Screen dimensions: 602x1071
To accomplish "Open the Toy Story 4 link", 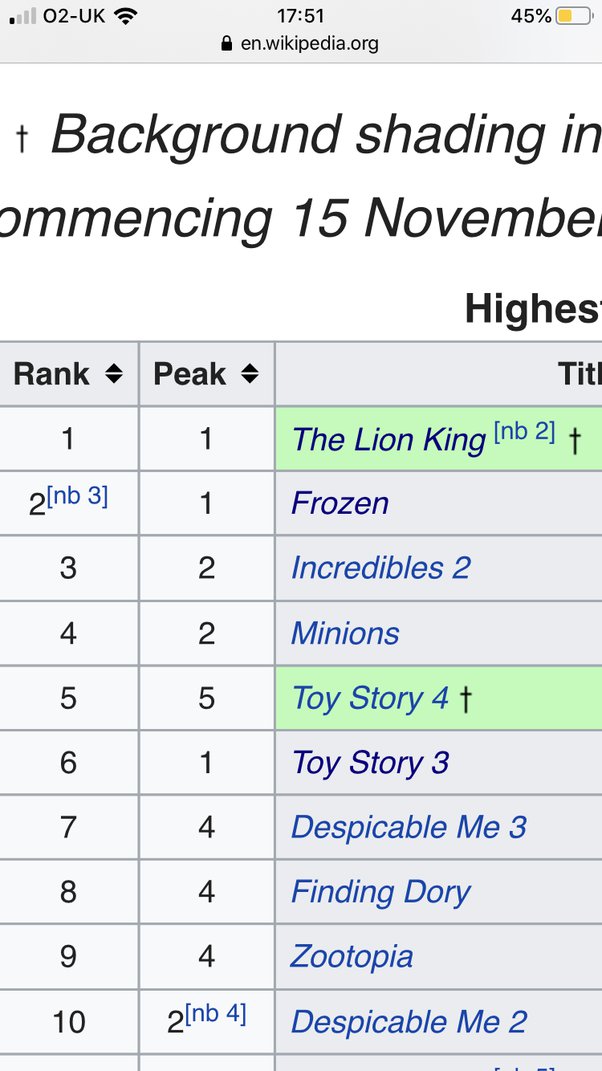I will pos(370,698).
